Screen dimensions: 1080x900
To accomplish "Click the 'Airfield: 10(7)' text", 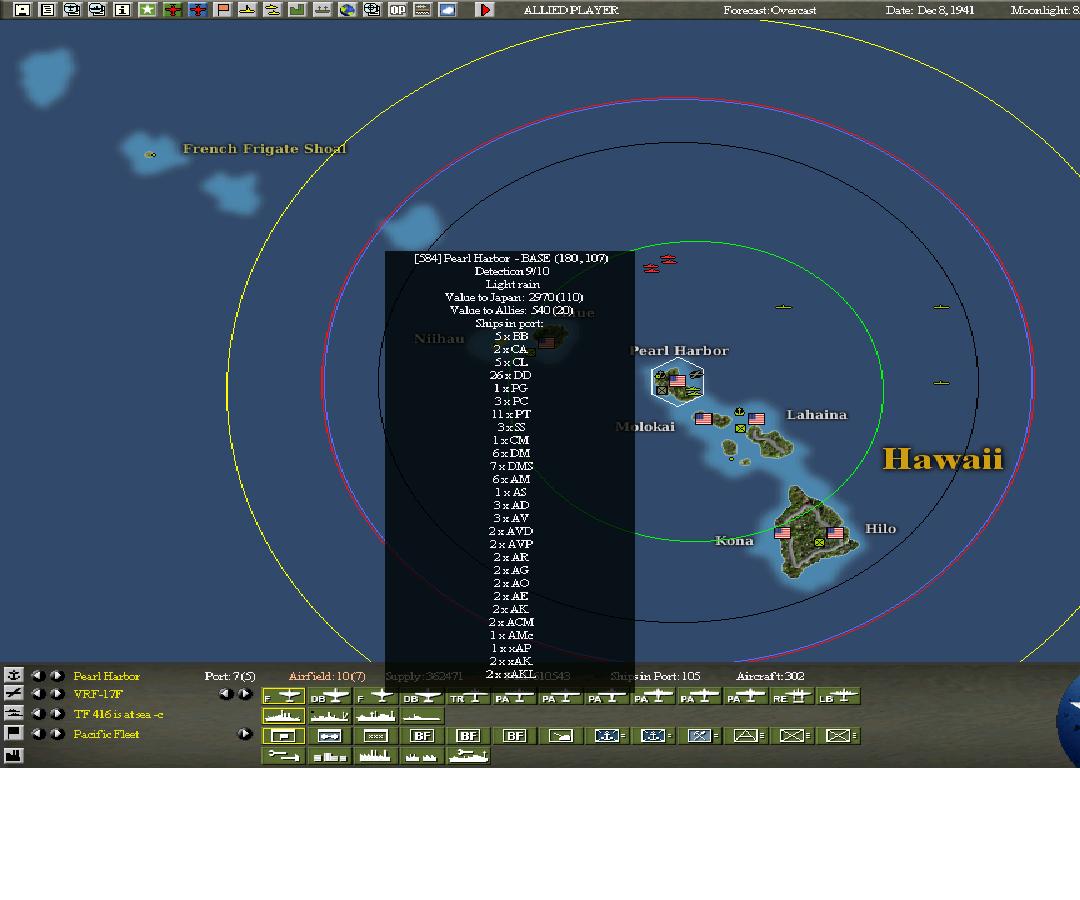I will click(327, 676).
